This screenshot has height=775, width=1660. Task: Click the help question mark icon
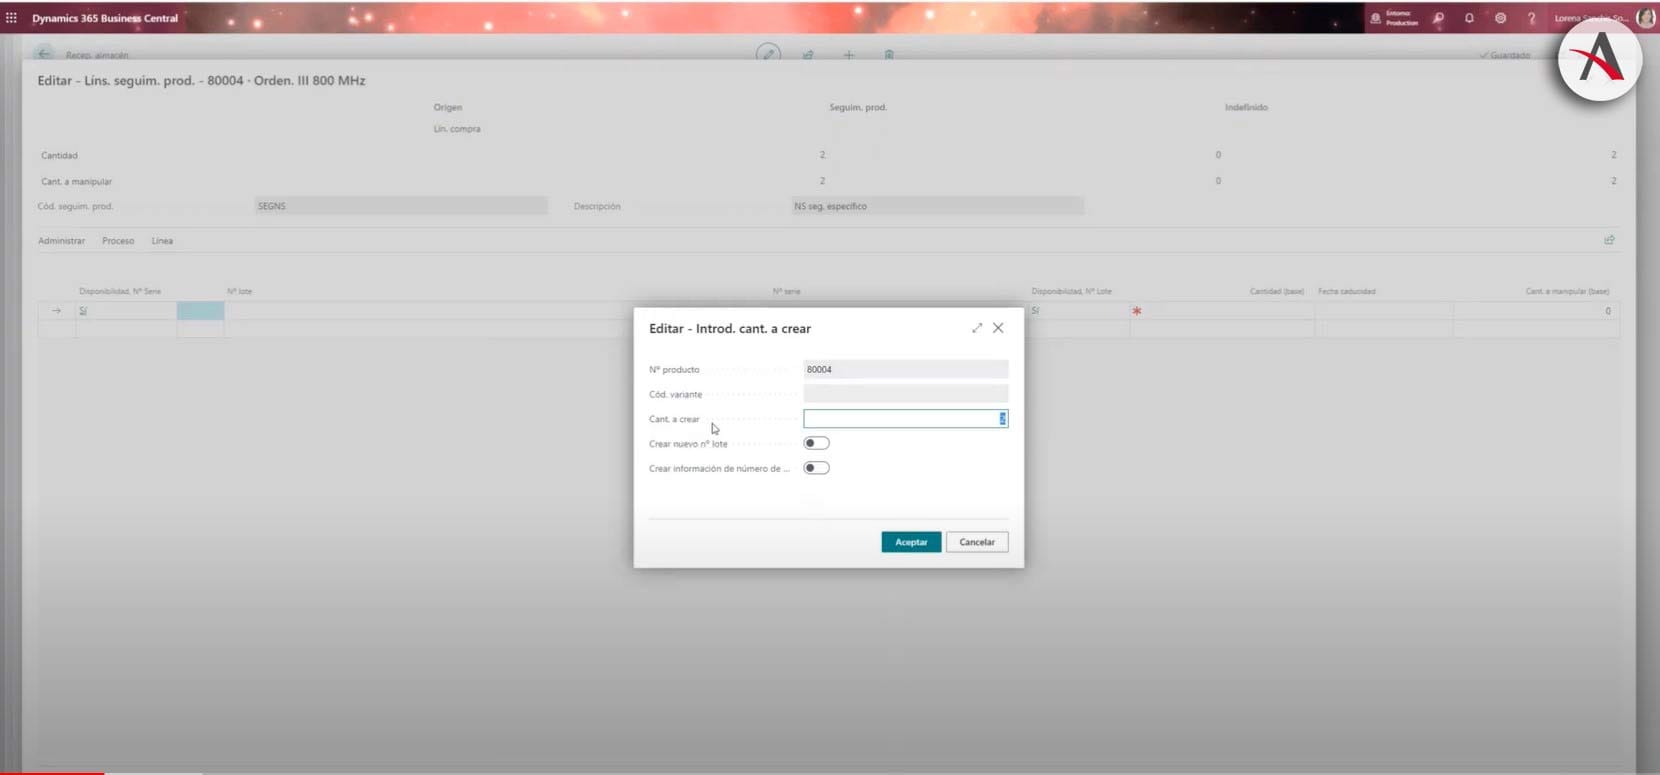pos(1531,18)
